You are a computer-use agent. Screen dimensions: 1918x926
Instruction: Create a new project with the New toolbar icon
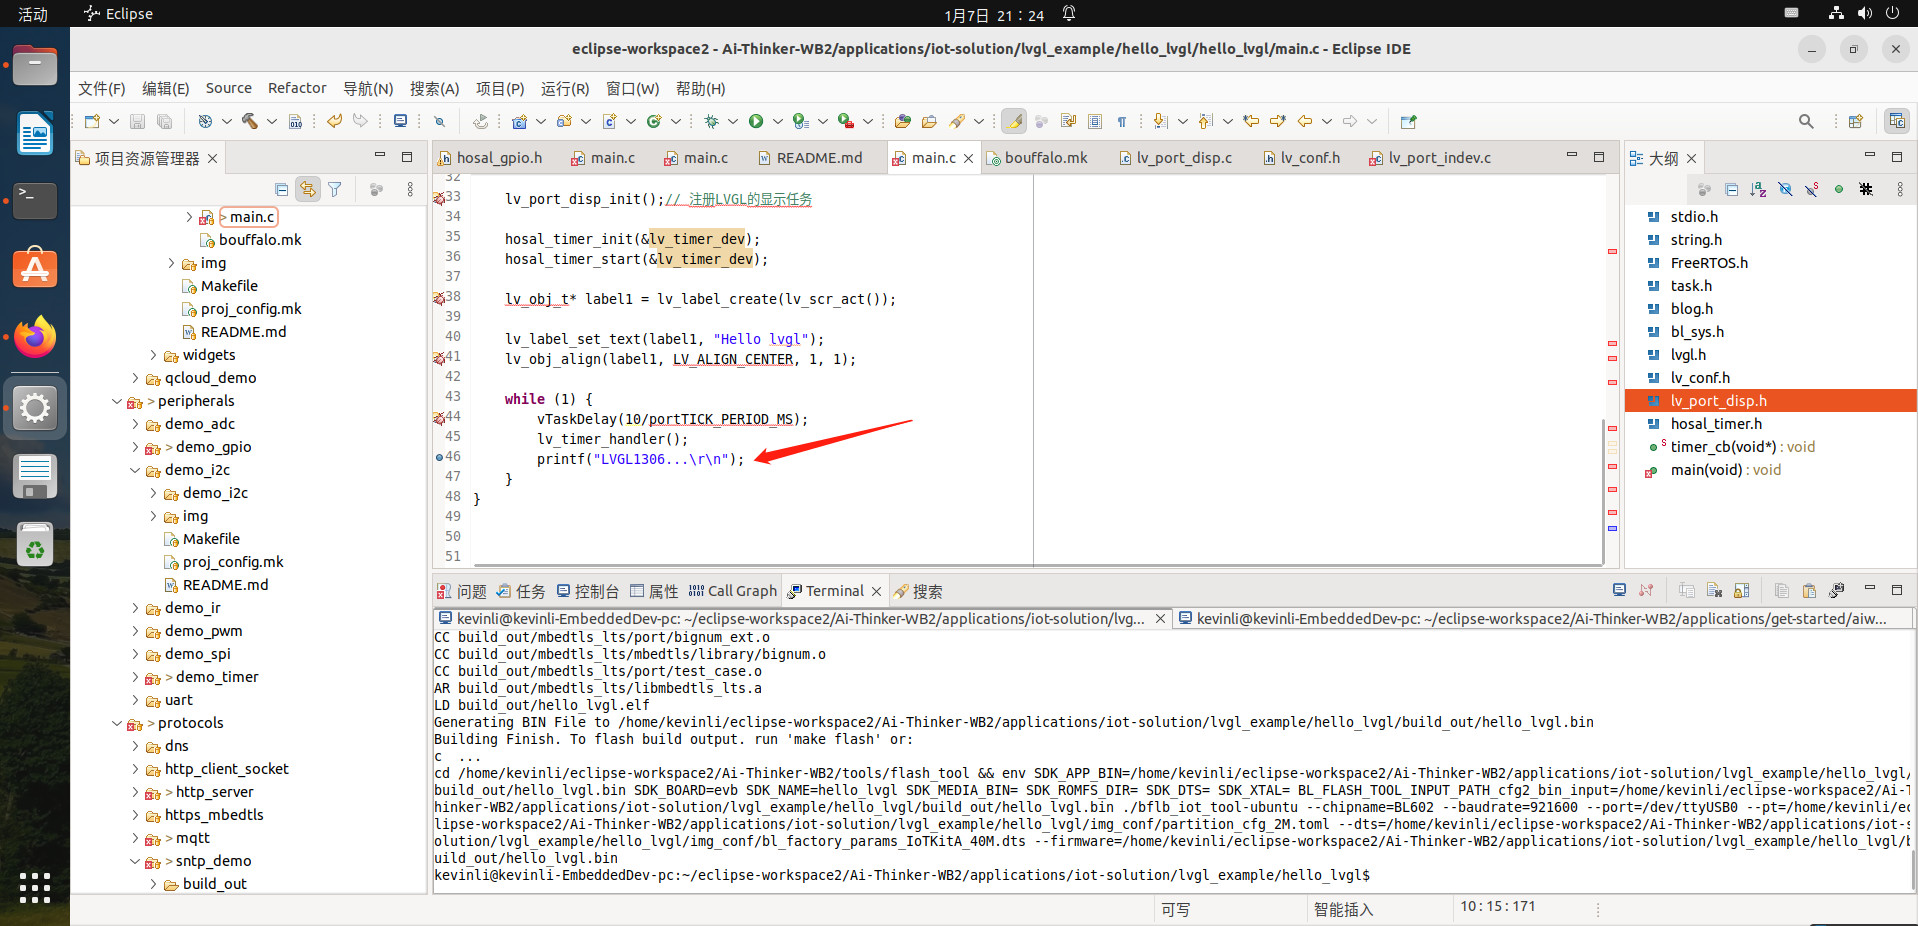92,121
